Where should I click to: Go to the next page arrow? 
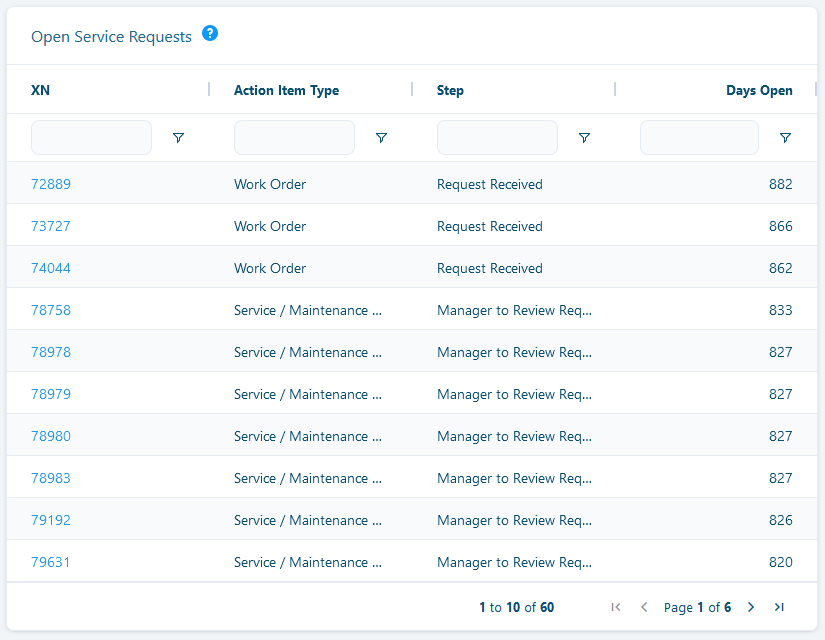click(x=751, y=607)
